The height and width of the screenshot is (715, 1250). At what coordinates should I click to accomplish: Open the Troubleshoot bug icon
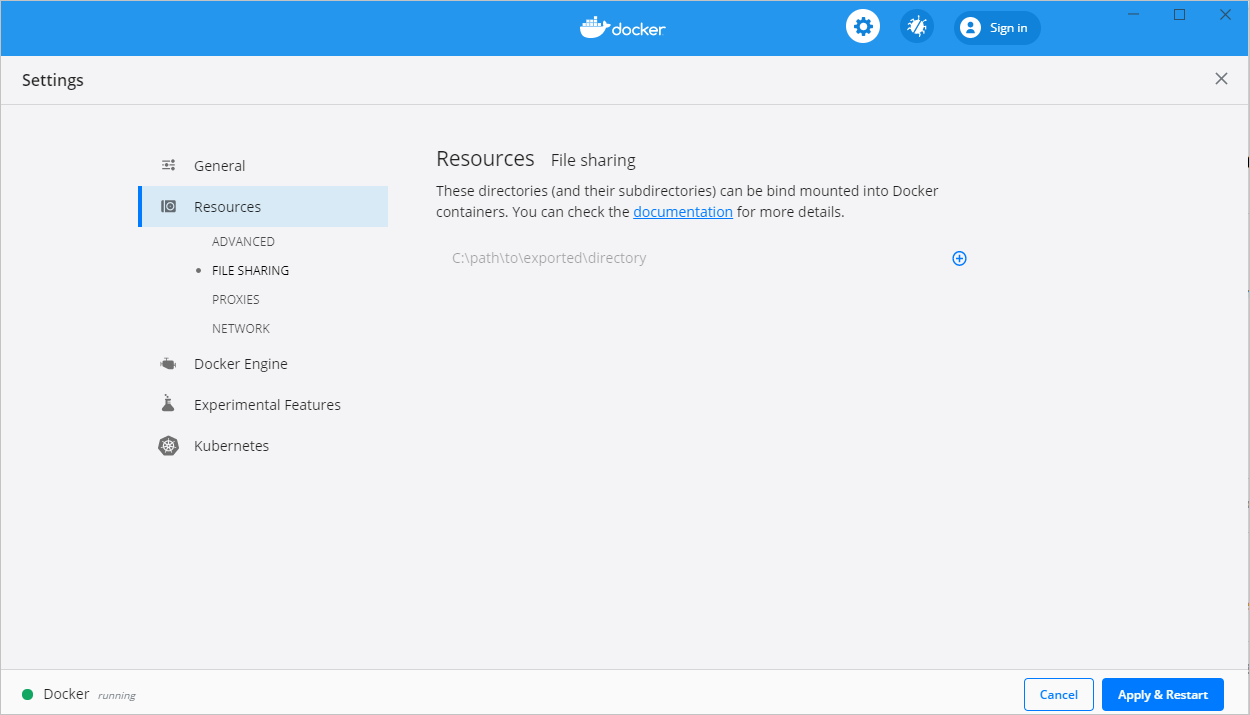[917, 26]
